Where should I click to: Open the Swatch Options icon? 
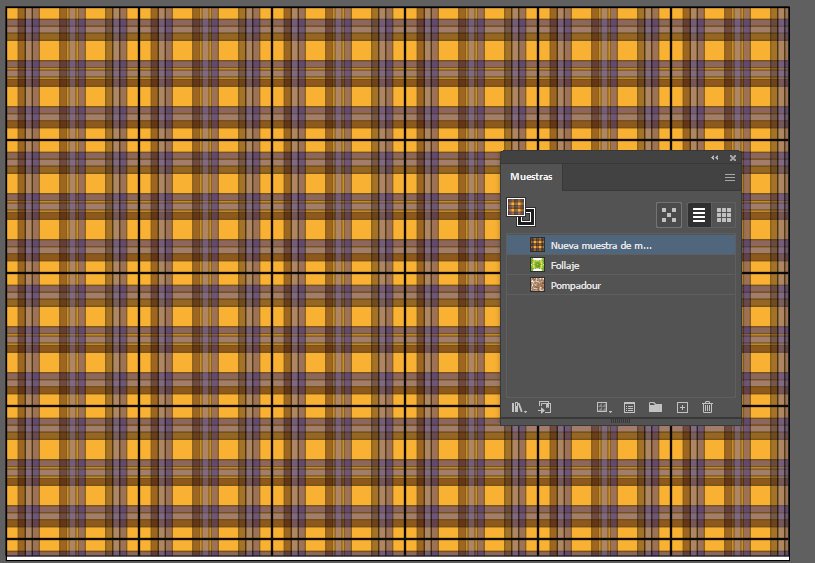pos(630,407)
